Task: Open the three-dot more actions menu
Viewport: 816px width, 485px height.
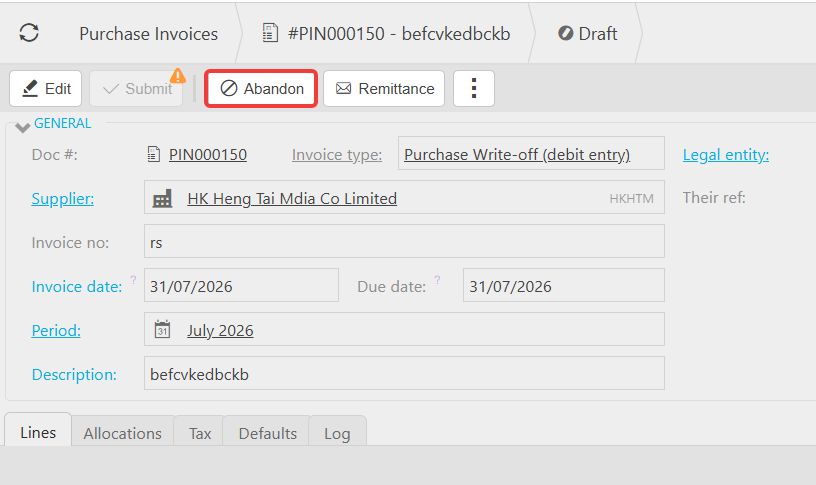Action: pos(474,88)
